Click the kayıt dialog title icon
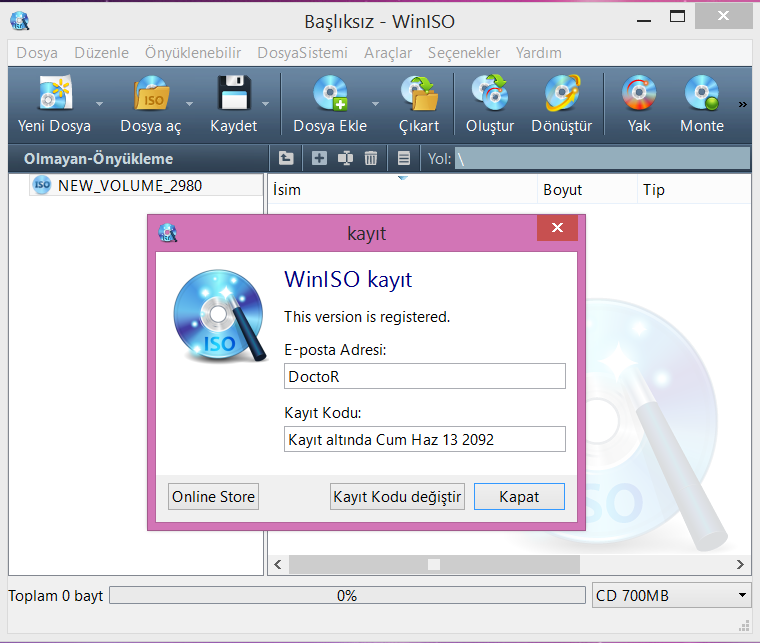Screen dimensions: 760x643 168,233
